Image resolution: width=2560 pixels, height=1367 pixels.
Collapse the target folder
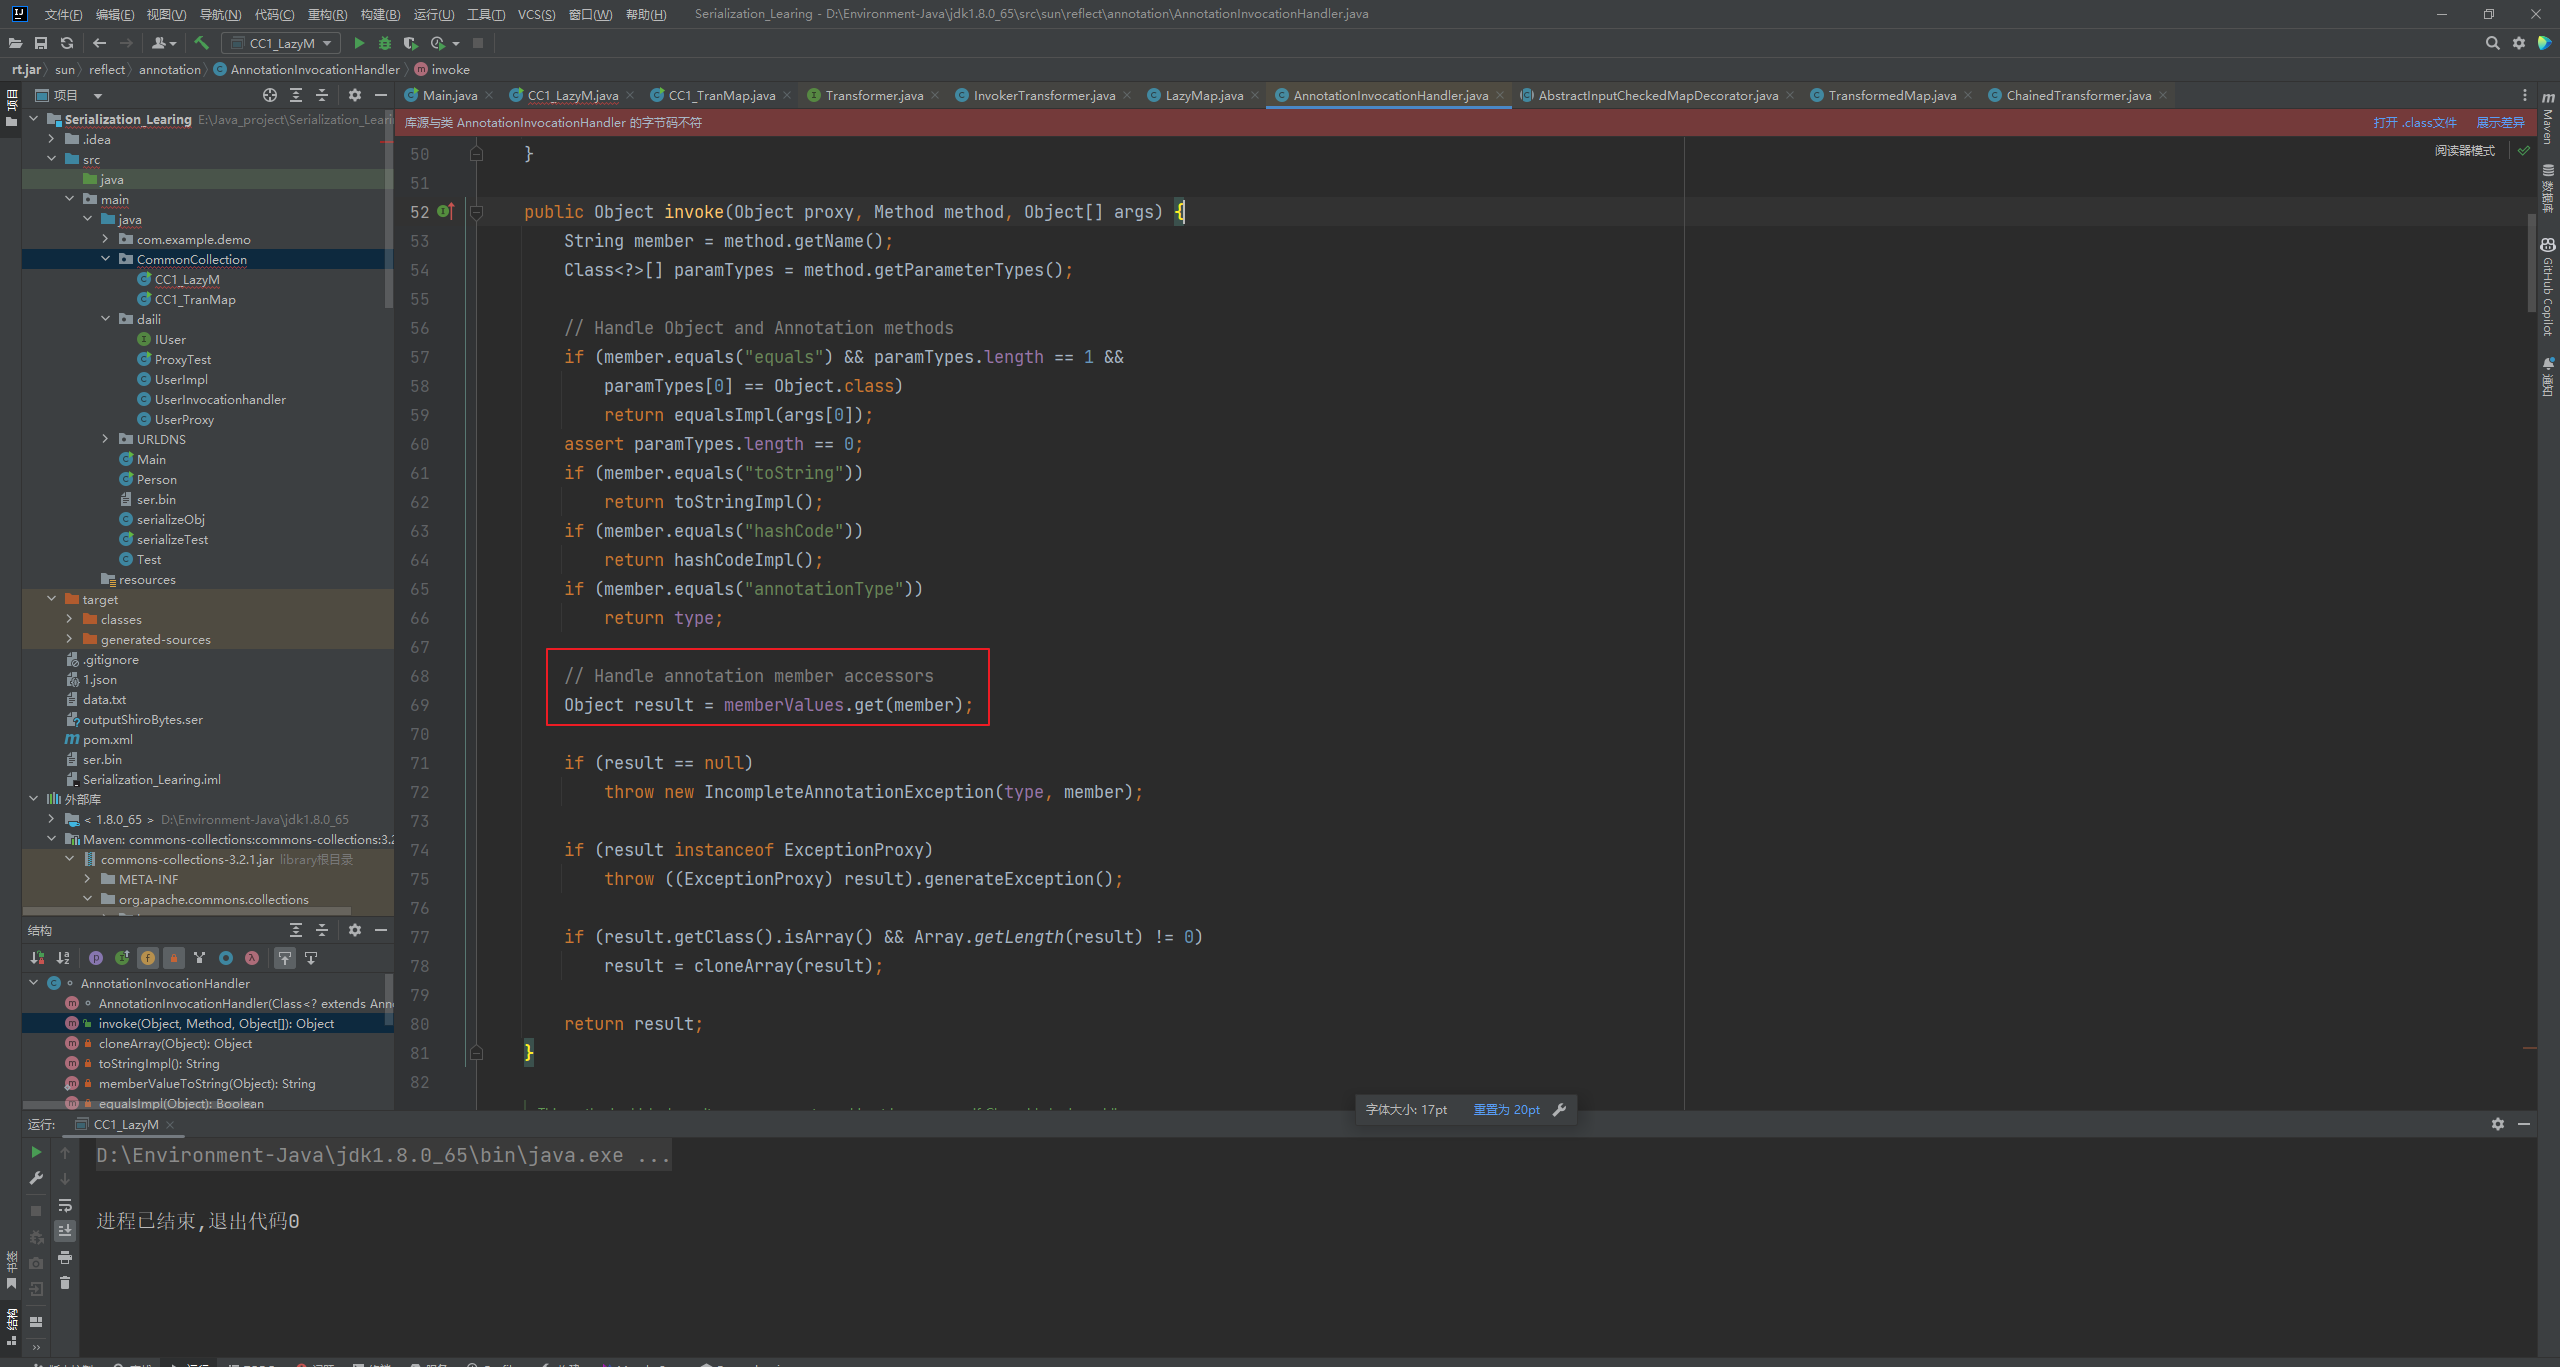point(52,599)
